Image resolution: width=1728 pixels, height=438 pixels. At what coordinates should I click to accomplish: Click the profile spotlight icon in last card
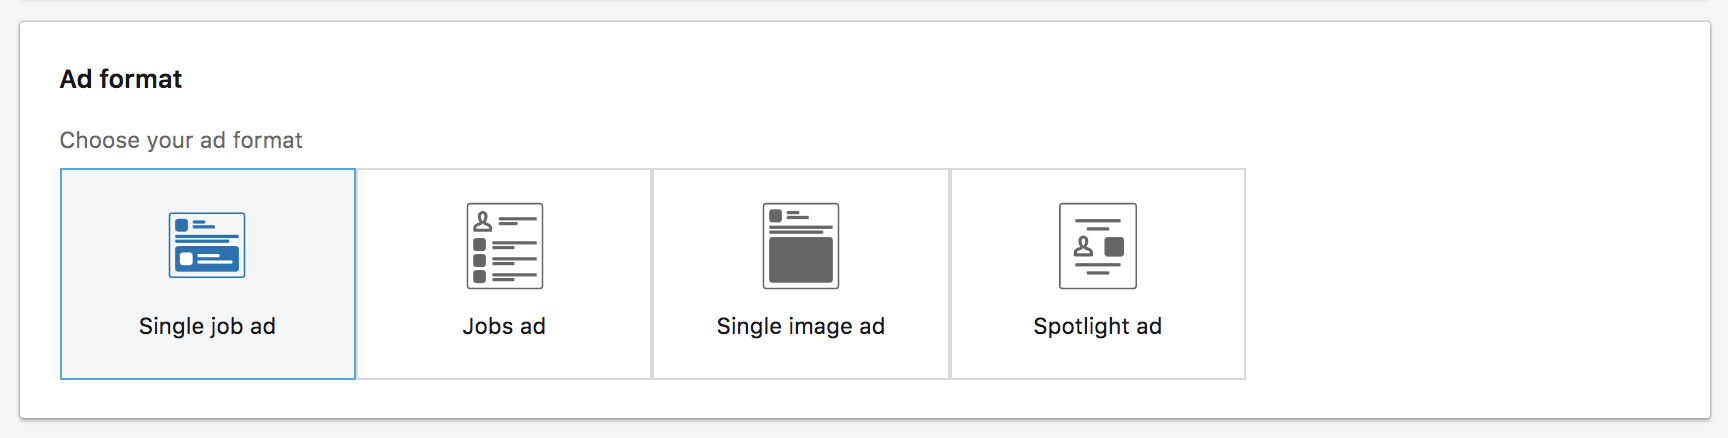1098,246
